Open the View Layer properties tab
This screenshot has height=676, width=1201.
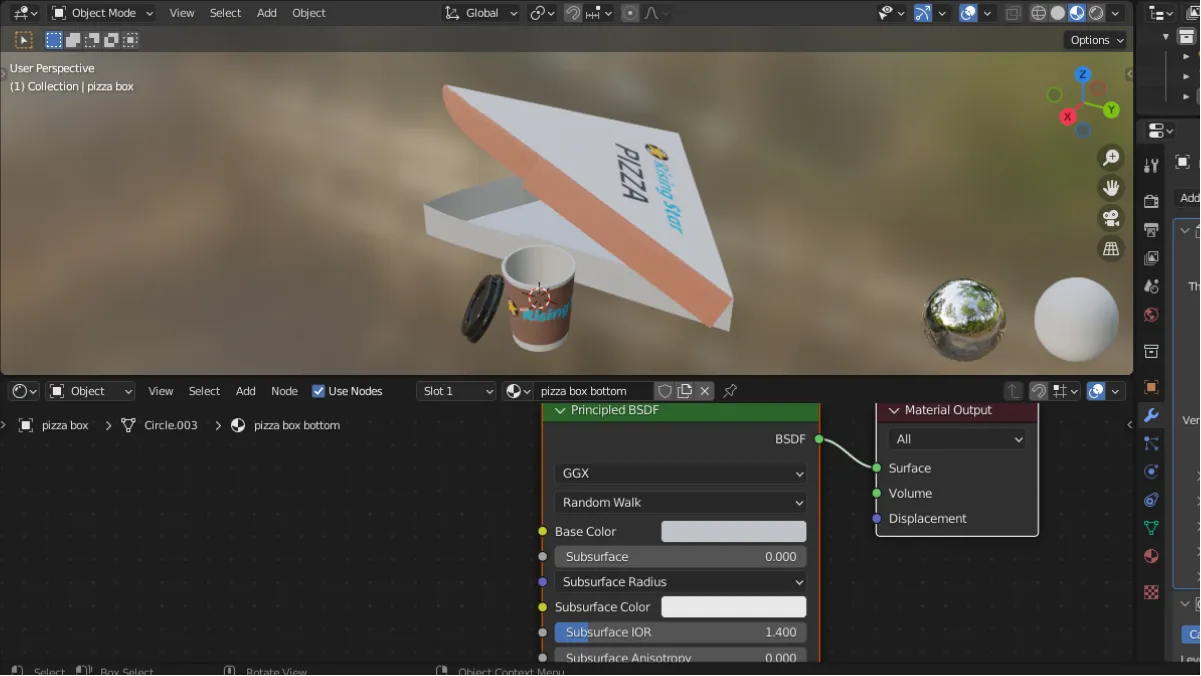(x=1151, y=258)
